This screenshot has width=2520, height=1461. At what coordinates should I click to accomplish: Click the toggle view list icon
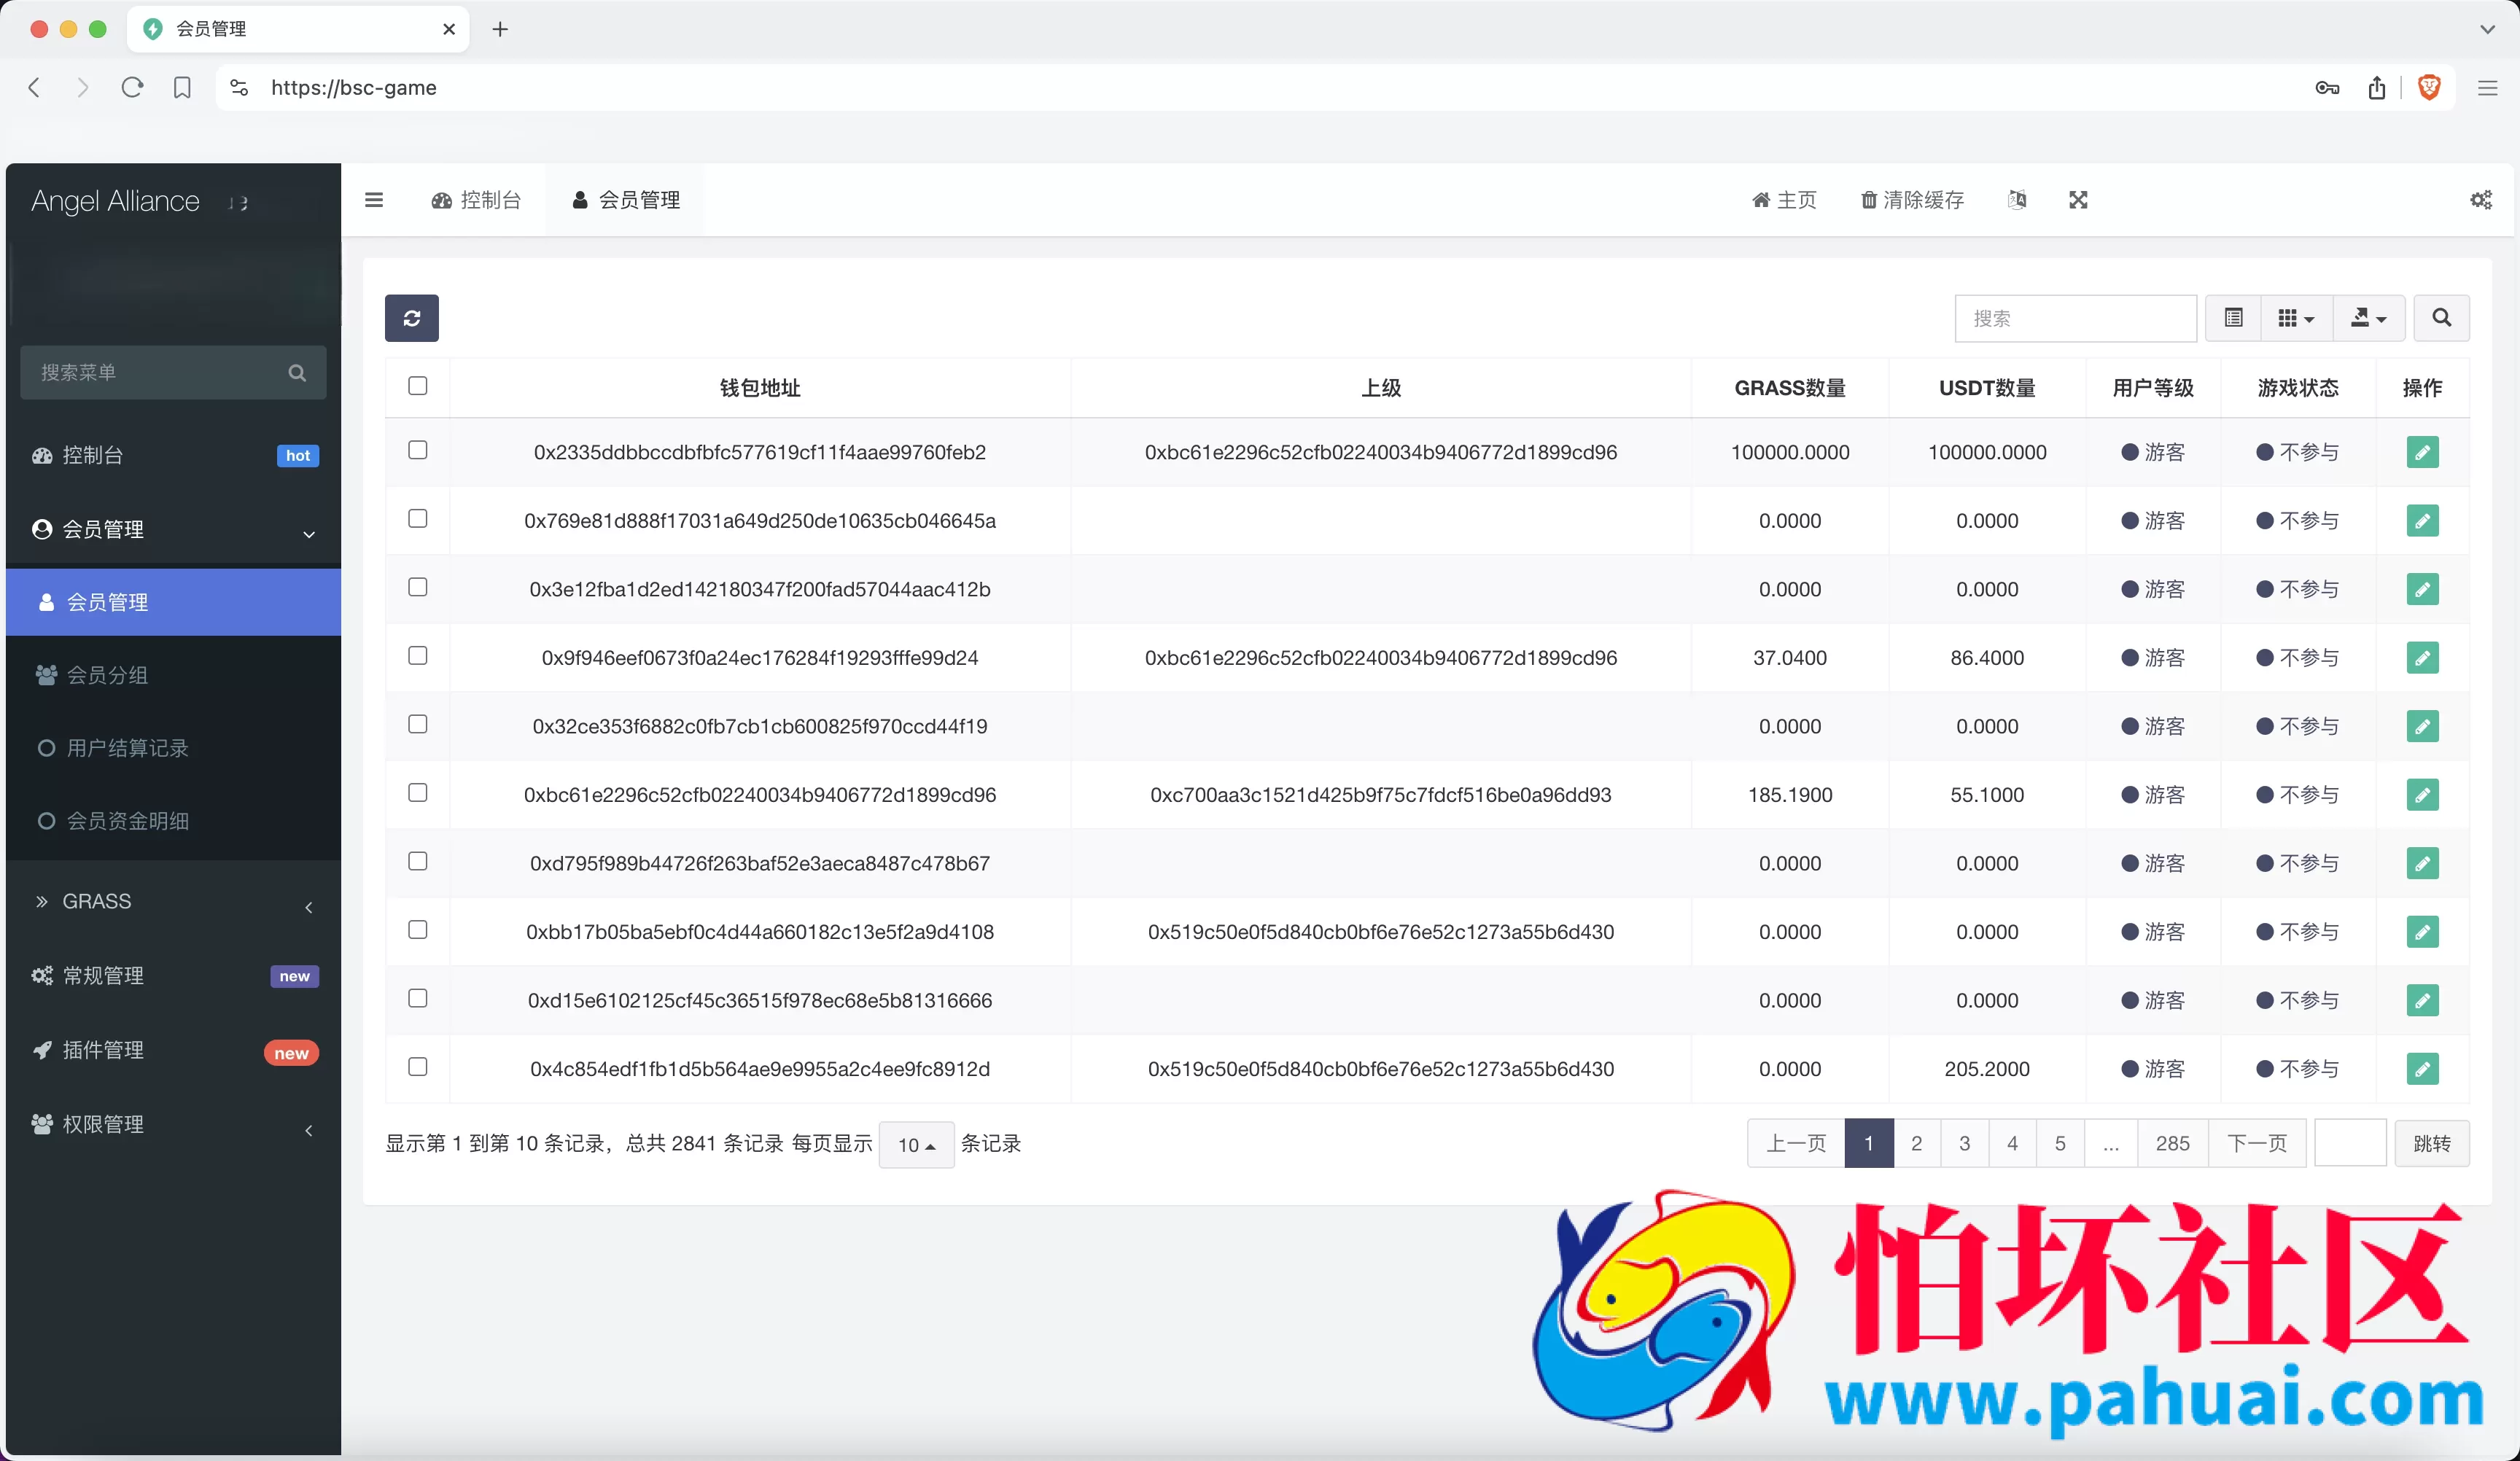tap(2233, 318)
